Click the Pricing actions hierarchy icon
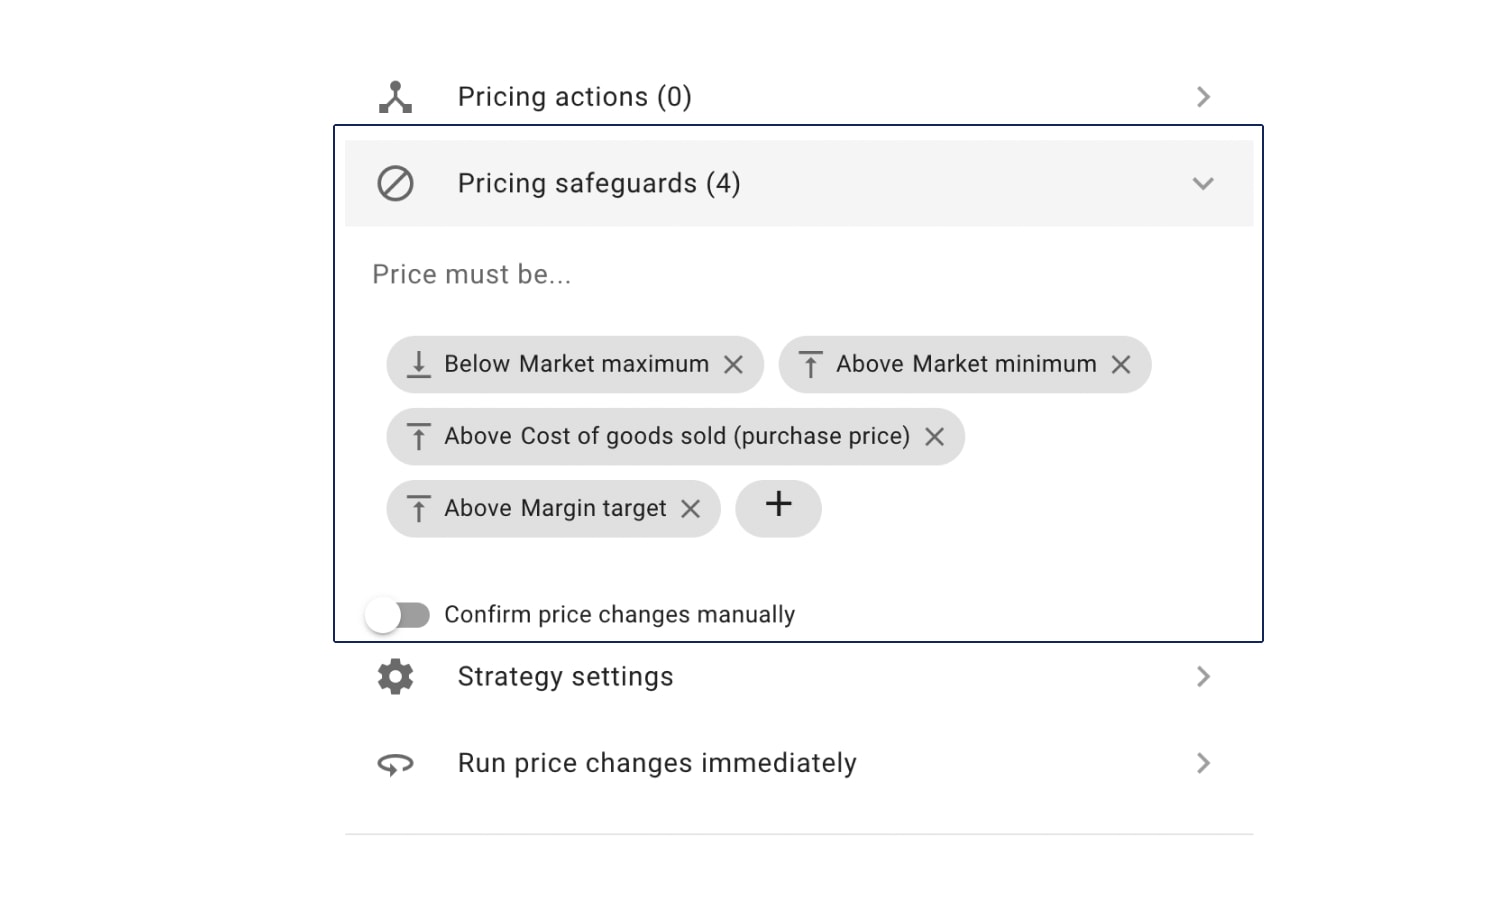The width and height of the screenshot is (1500, 900). 395,97
